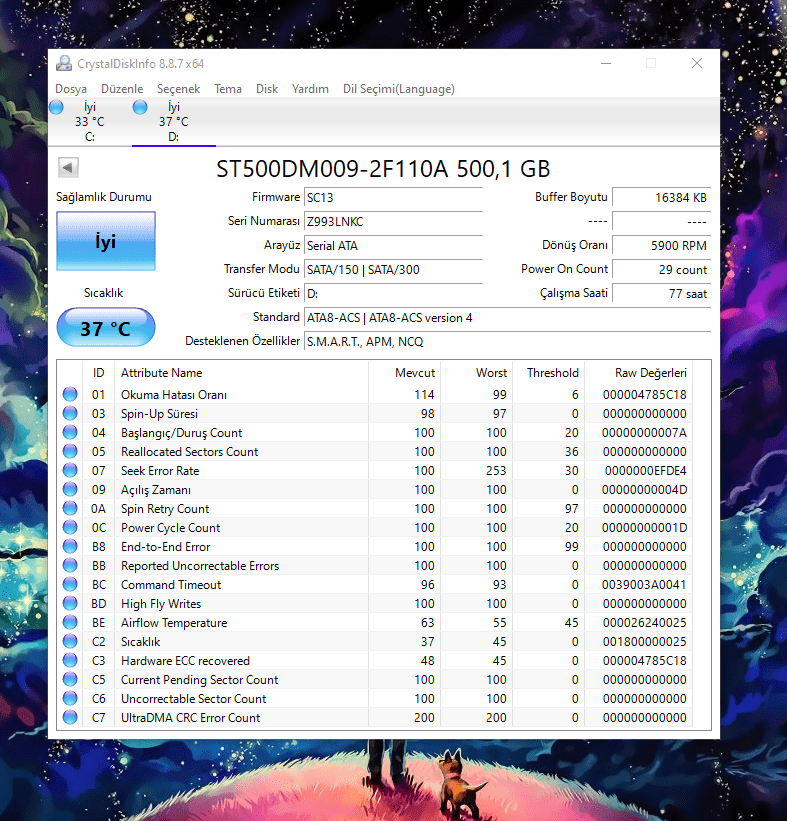Click the previous disk arrow button

click(68, 168)
